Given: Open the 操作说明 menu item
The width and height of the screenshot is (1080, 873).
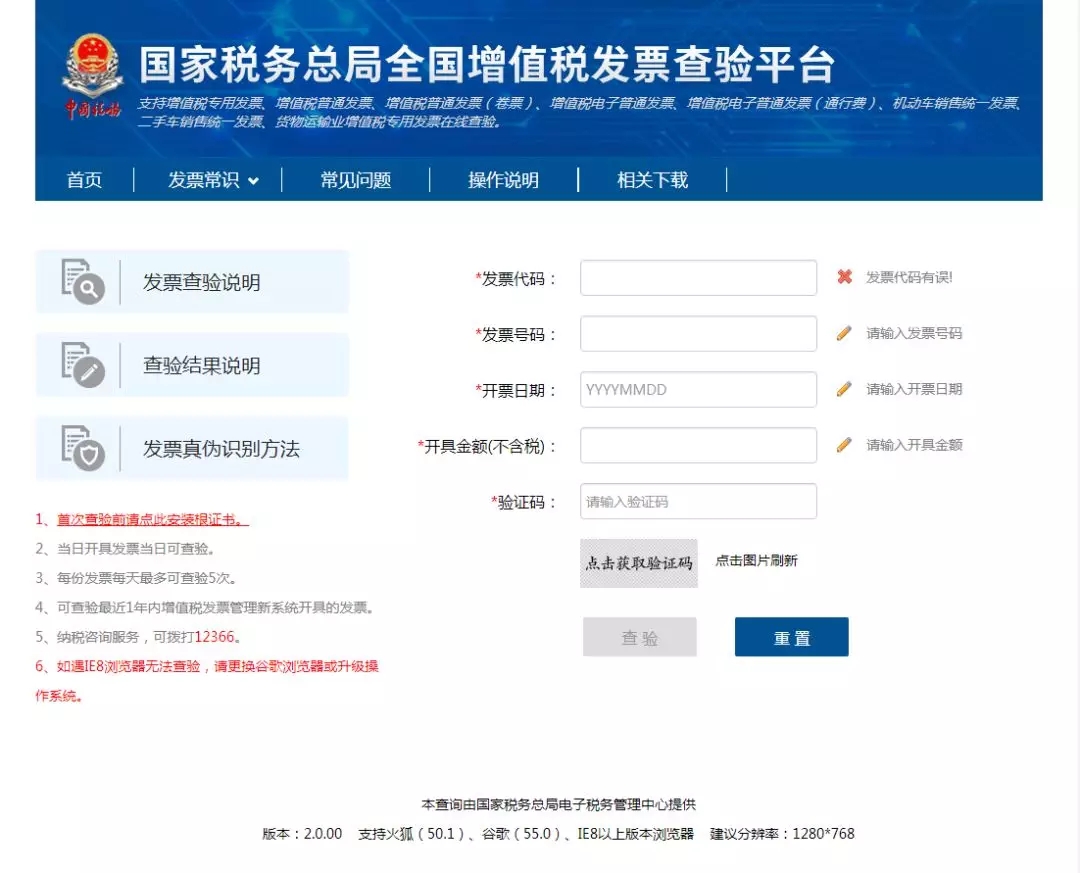Looking at the screenshot, I should [503, 181].
